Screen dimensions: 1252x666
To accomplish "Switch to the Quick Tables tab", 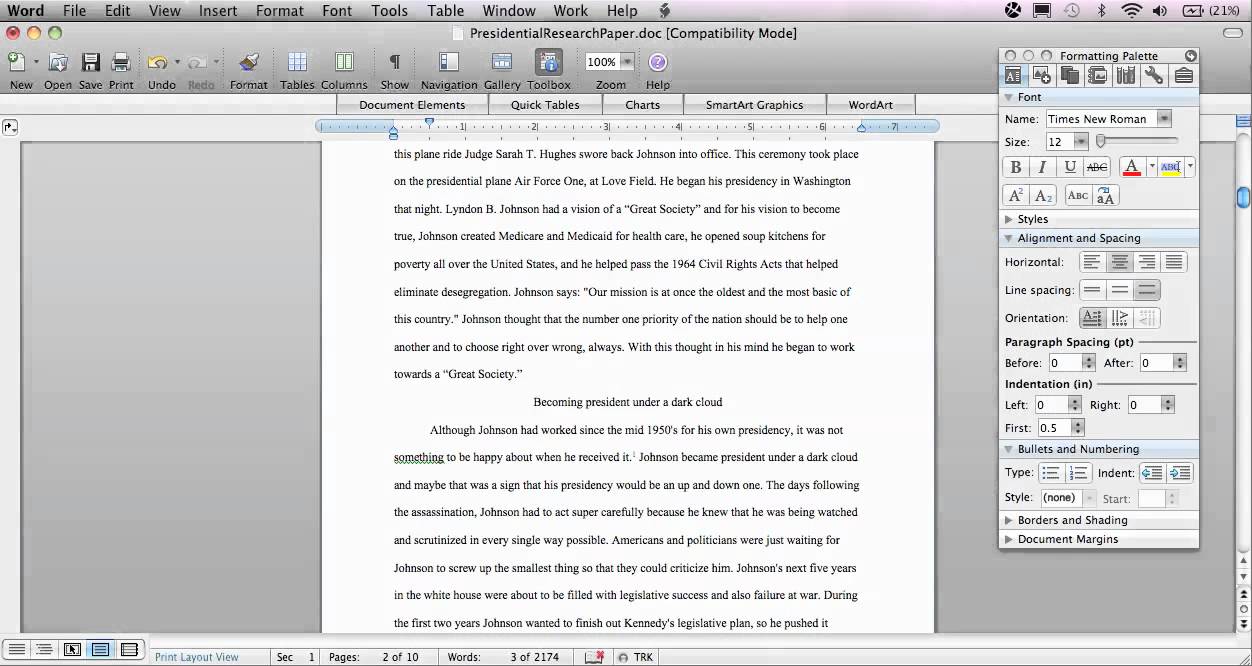I will (545, 105).
